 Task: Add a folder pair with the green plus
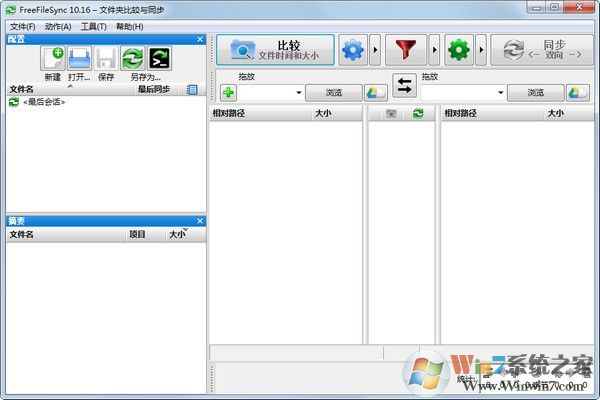(228, 93)
